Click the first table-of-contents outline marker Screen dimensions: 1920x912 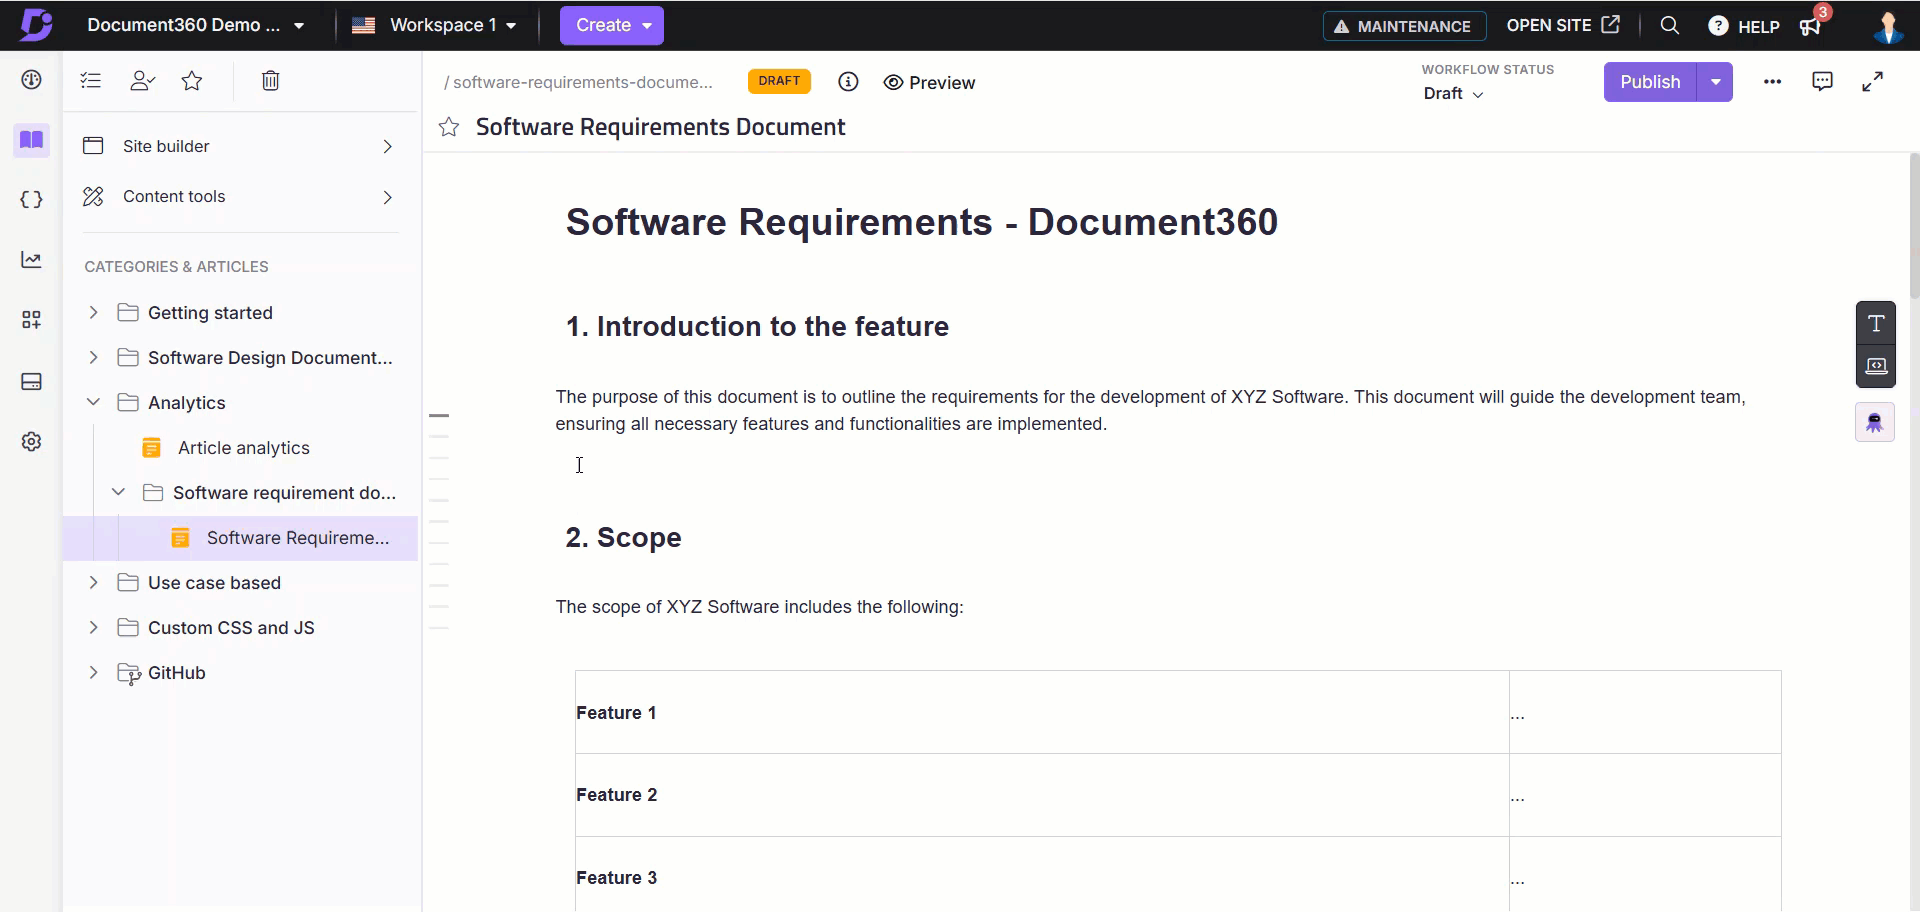pos(439,415)
